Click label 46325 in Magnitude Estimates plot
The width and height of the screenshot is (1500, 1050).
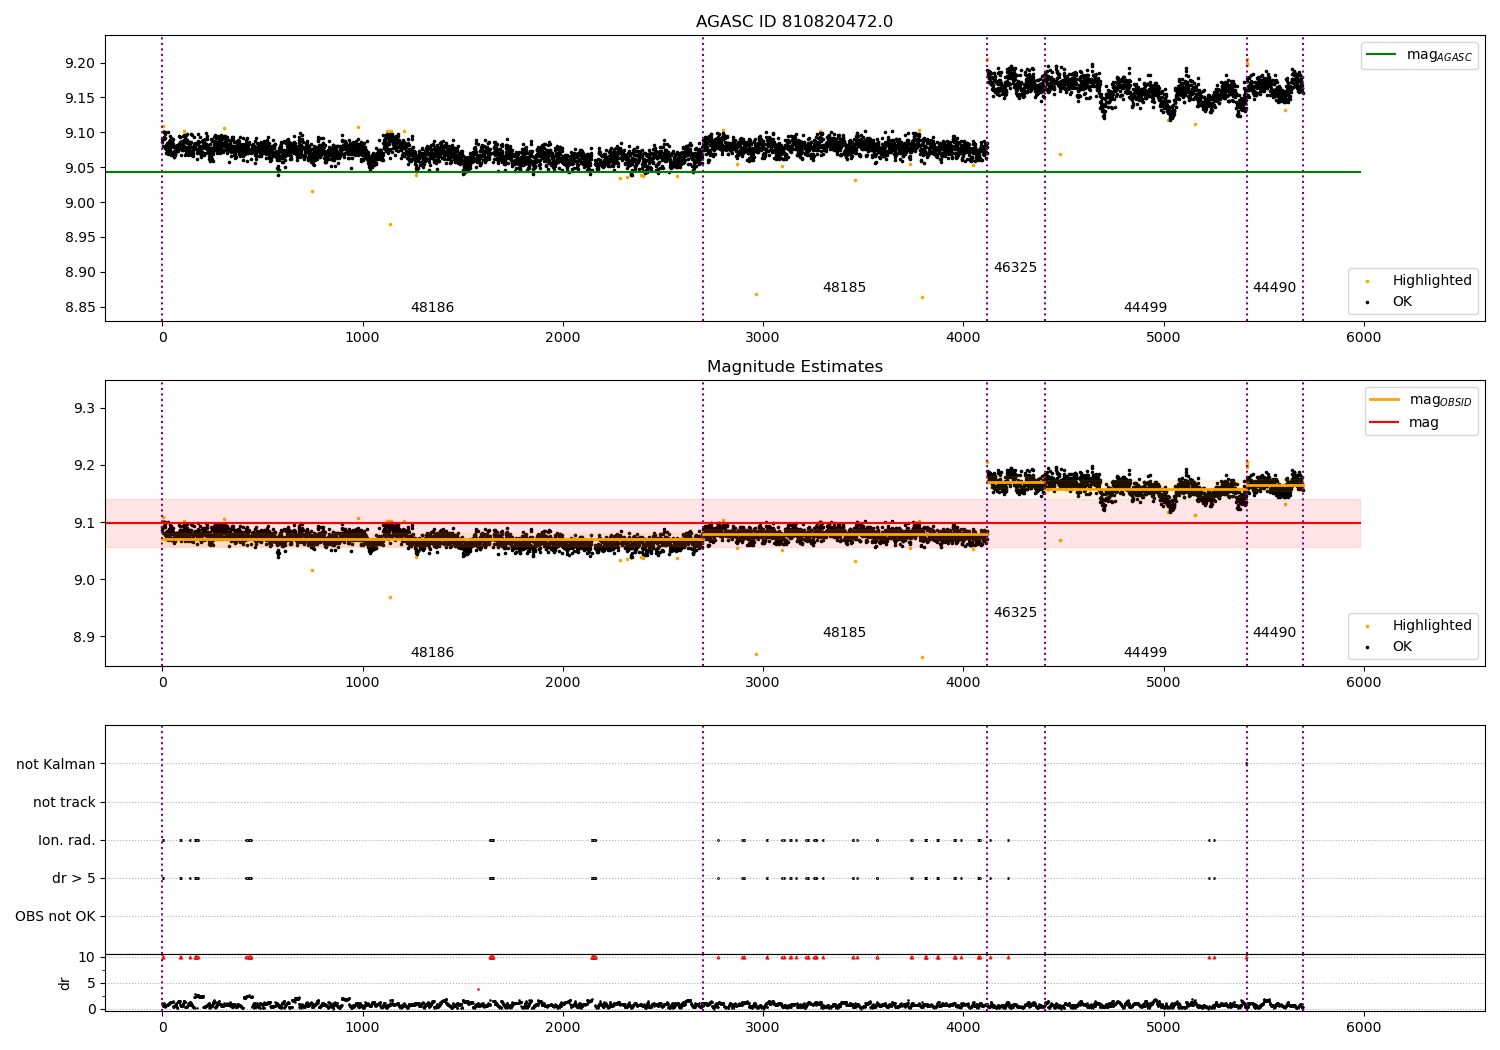point(1015,613)
